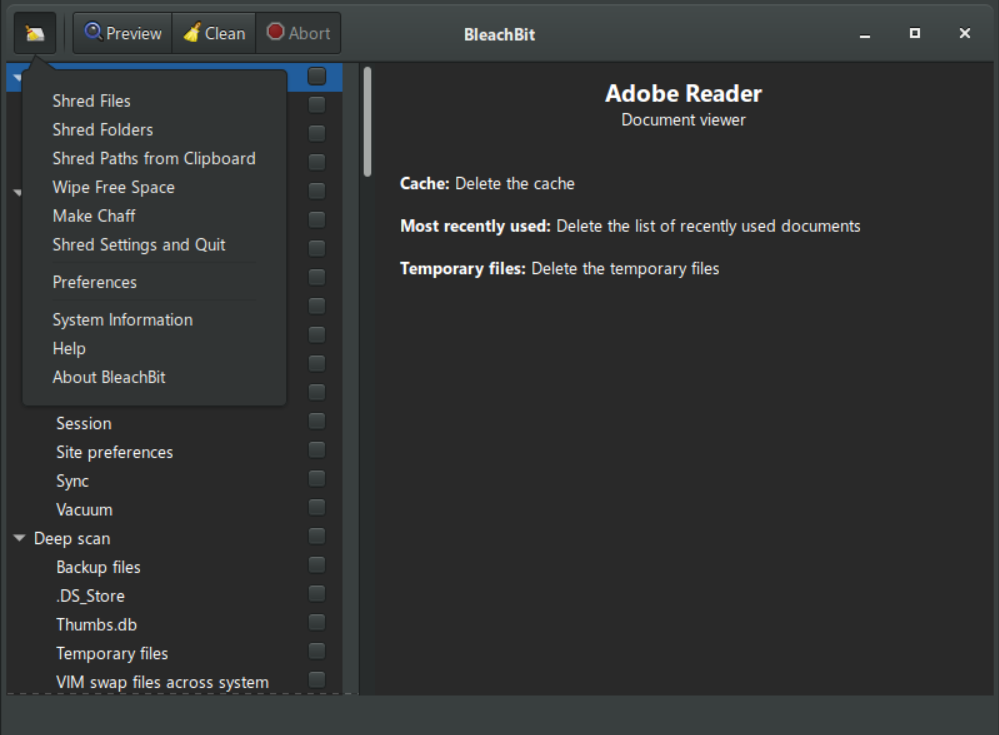
Task: Click the BleachBit window title
Action: (x=500, y=34)
